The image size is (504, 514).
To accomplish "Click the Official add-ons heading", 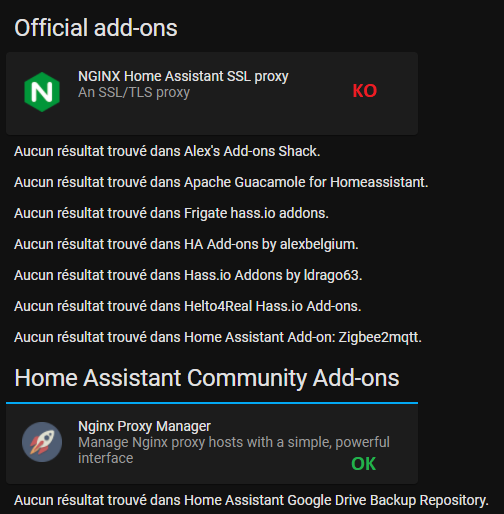I will click(x=96, y=28).
